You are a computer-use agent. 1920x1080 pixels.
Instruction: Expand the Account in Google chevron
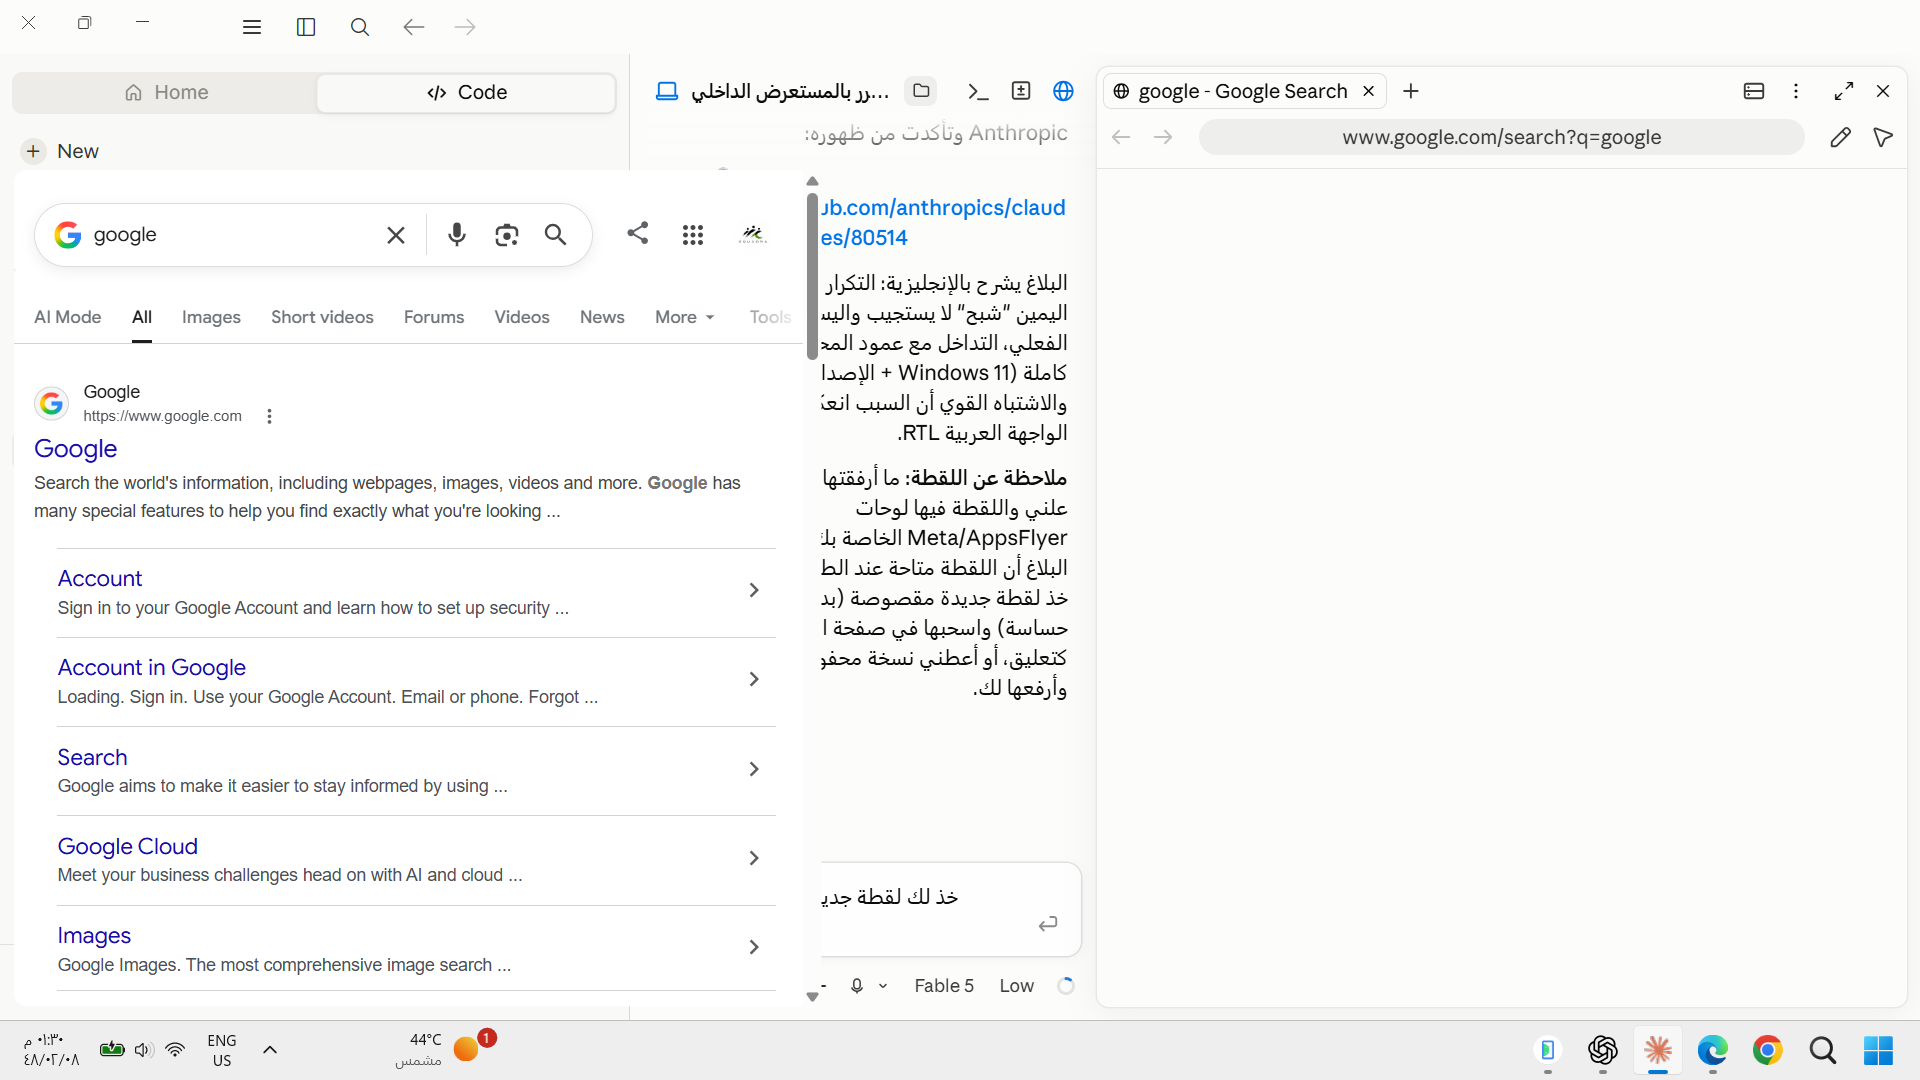pos(754,679)
